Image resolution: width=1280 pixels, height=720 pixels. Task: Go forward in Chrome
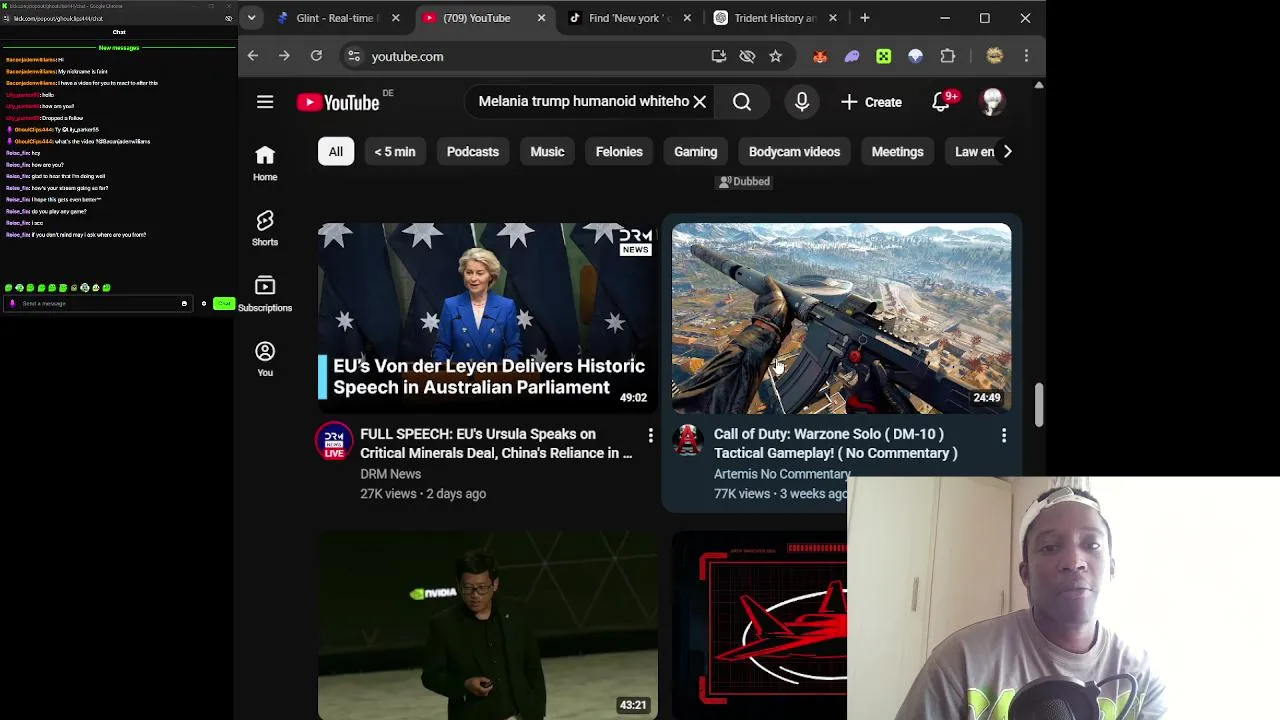[x=285, y=56]
